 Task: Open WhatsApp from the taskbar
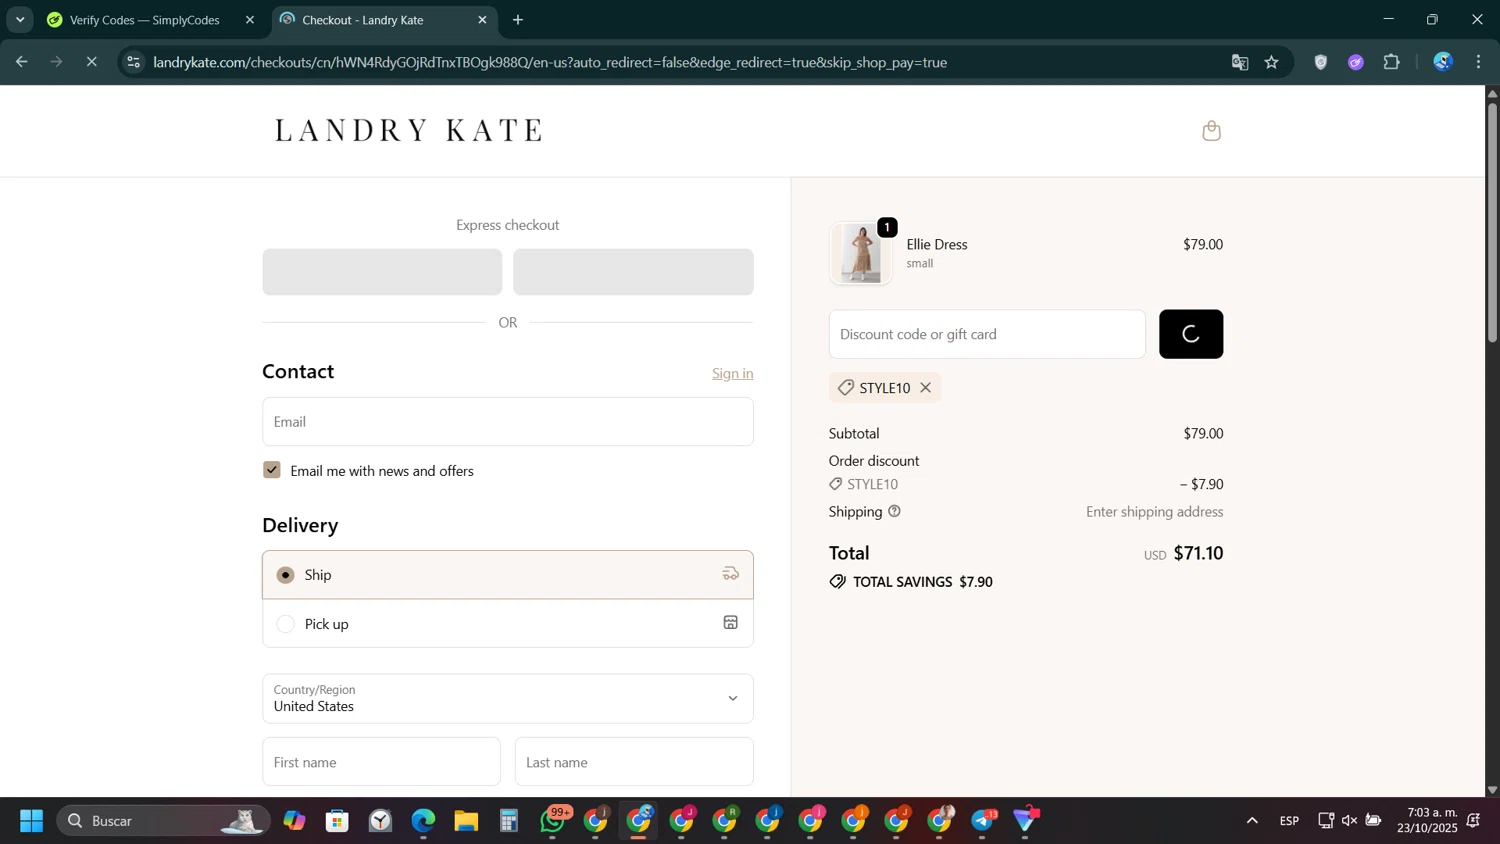pyautogui.click(x=553, y=821)
